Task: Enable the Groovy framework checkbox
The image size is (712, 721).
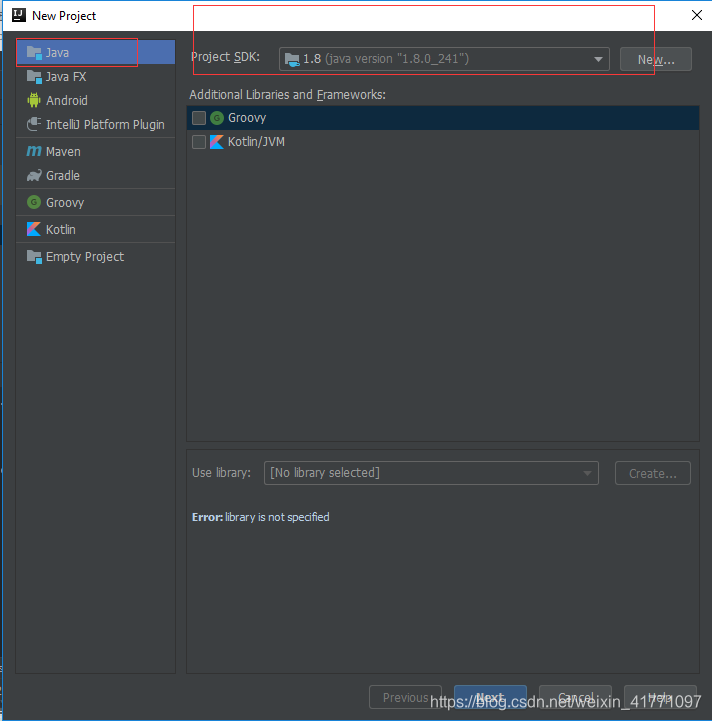Action: pos(199,118)
